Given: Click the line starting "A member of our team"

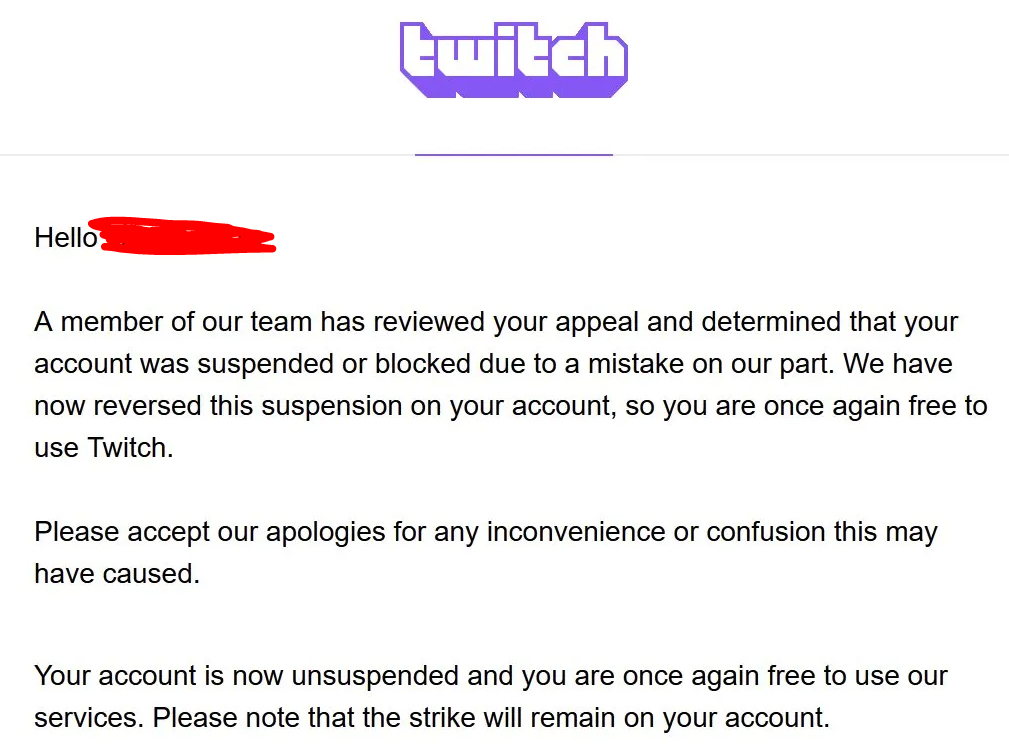Looking at the screenshot, I should 496,323.
